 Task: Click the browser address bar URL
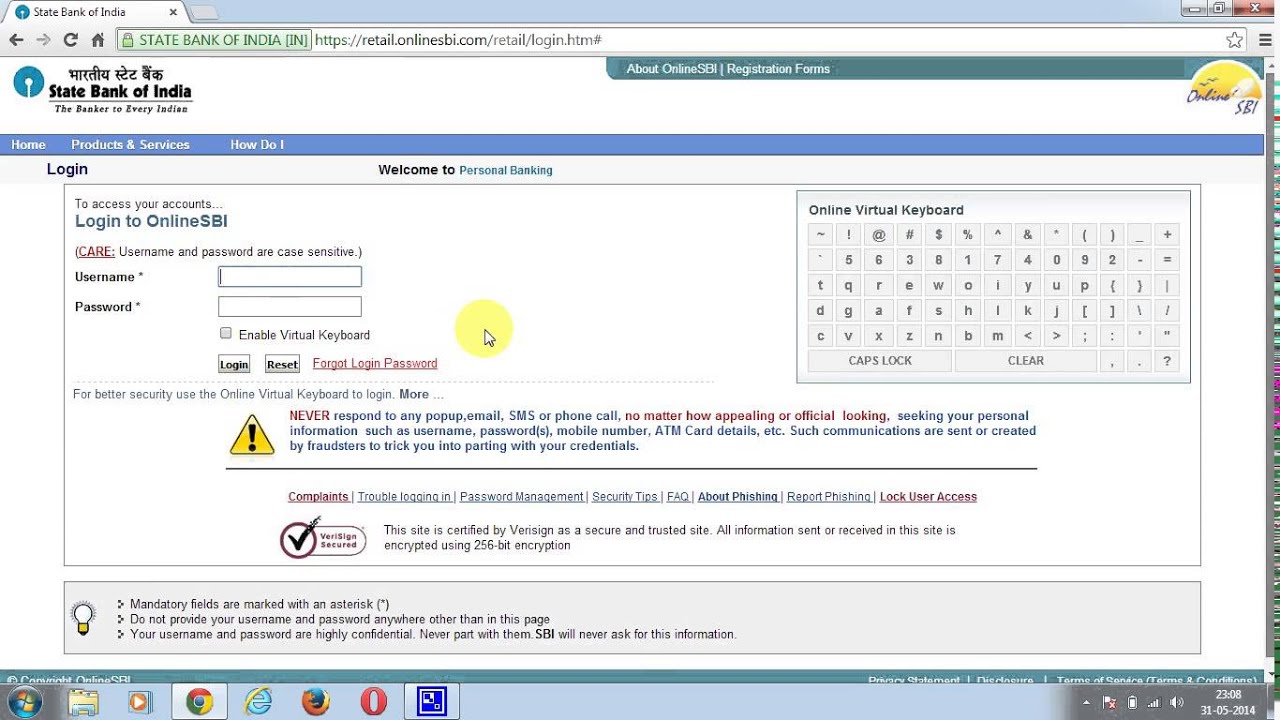tap(458, 40)
